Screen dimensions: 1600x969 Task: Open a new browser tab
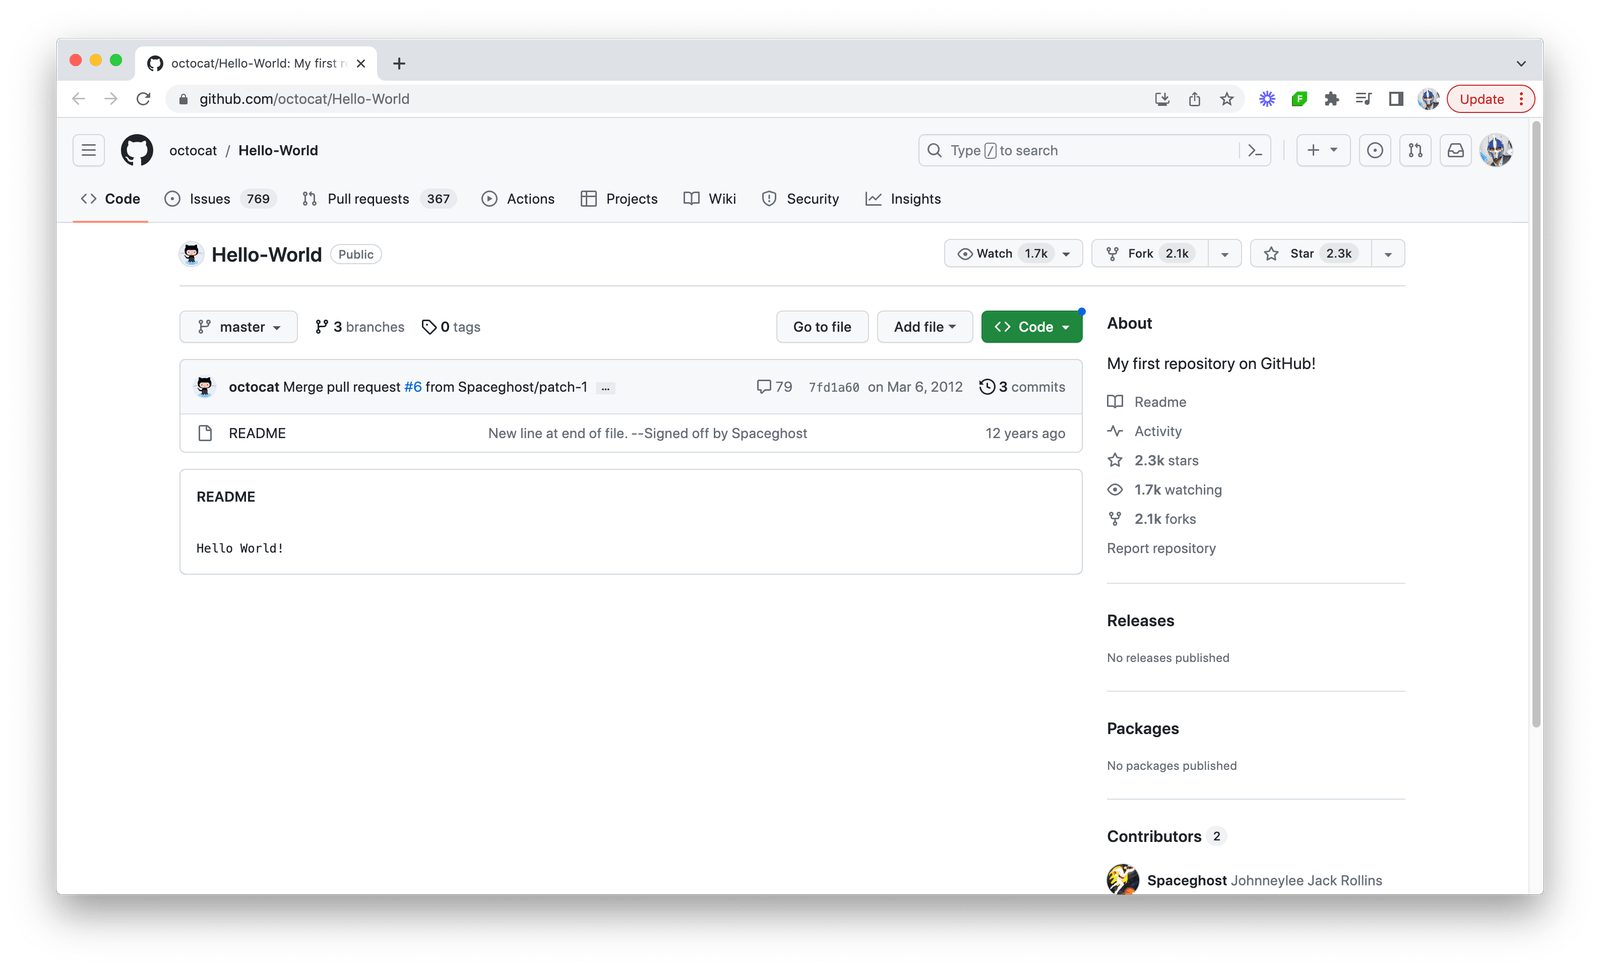(x=399, y=63)
